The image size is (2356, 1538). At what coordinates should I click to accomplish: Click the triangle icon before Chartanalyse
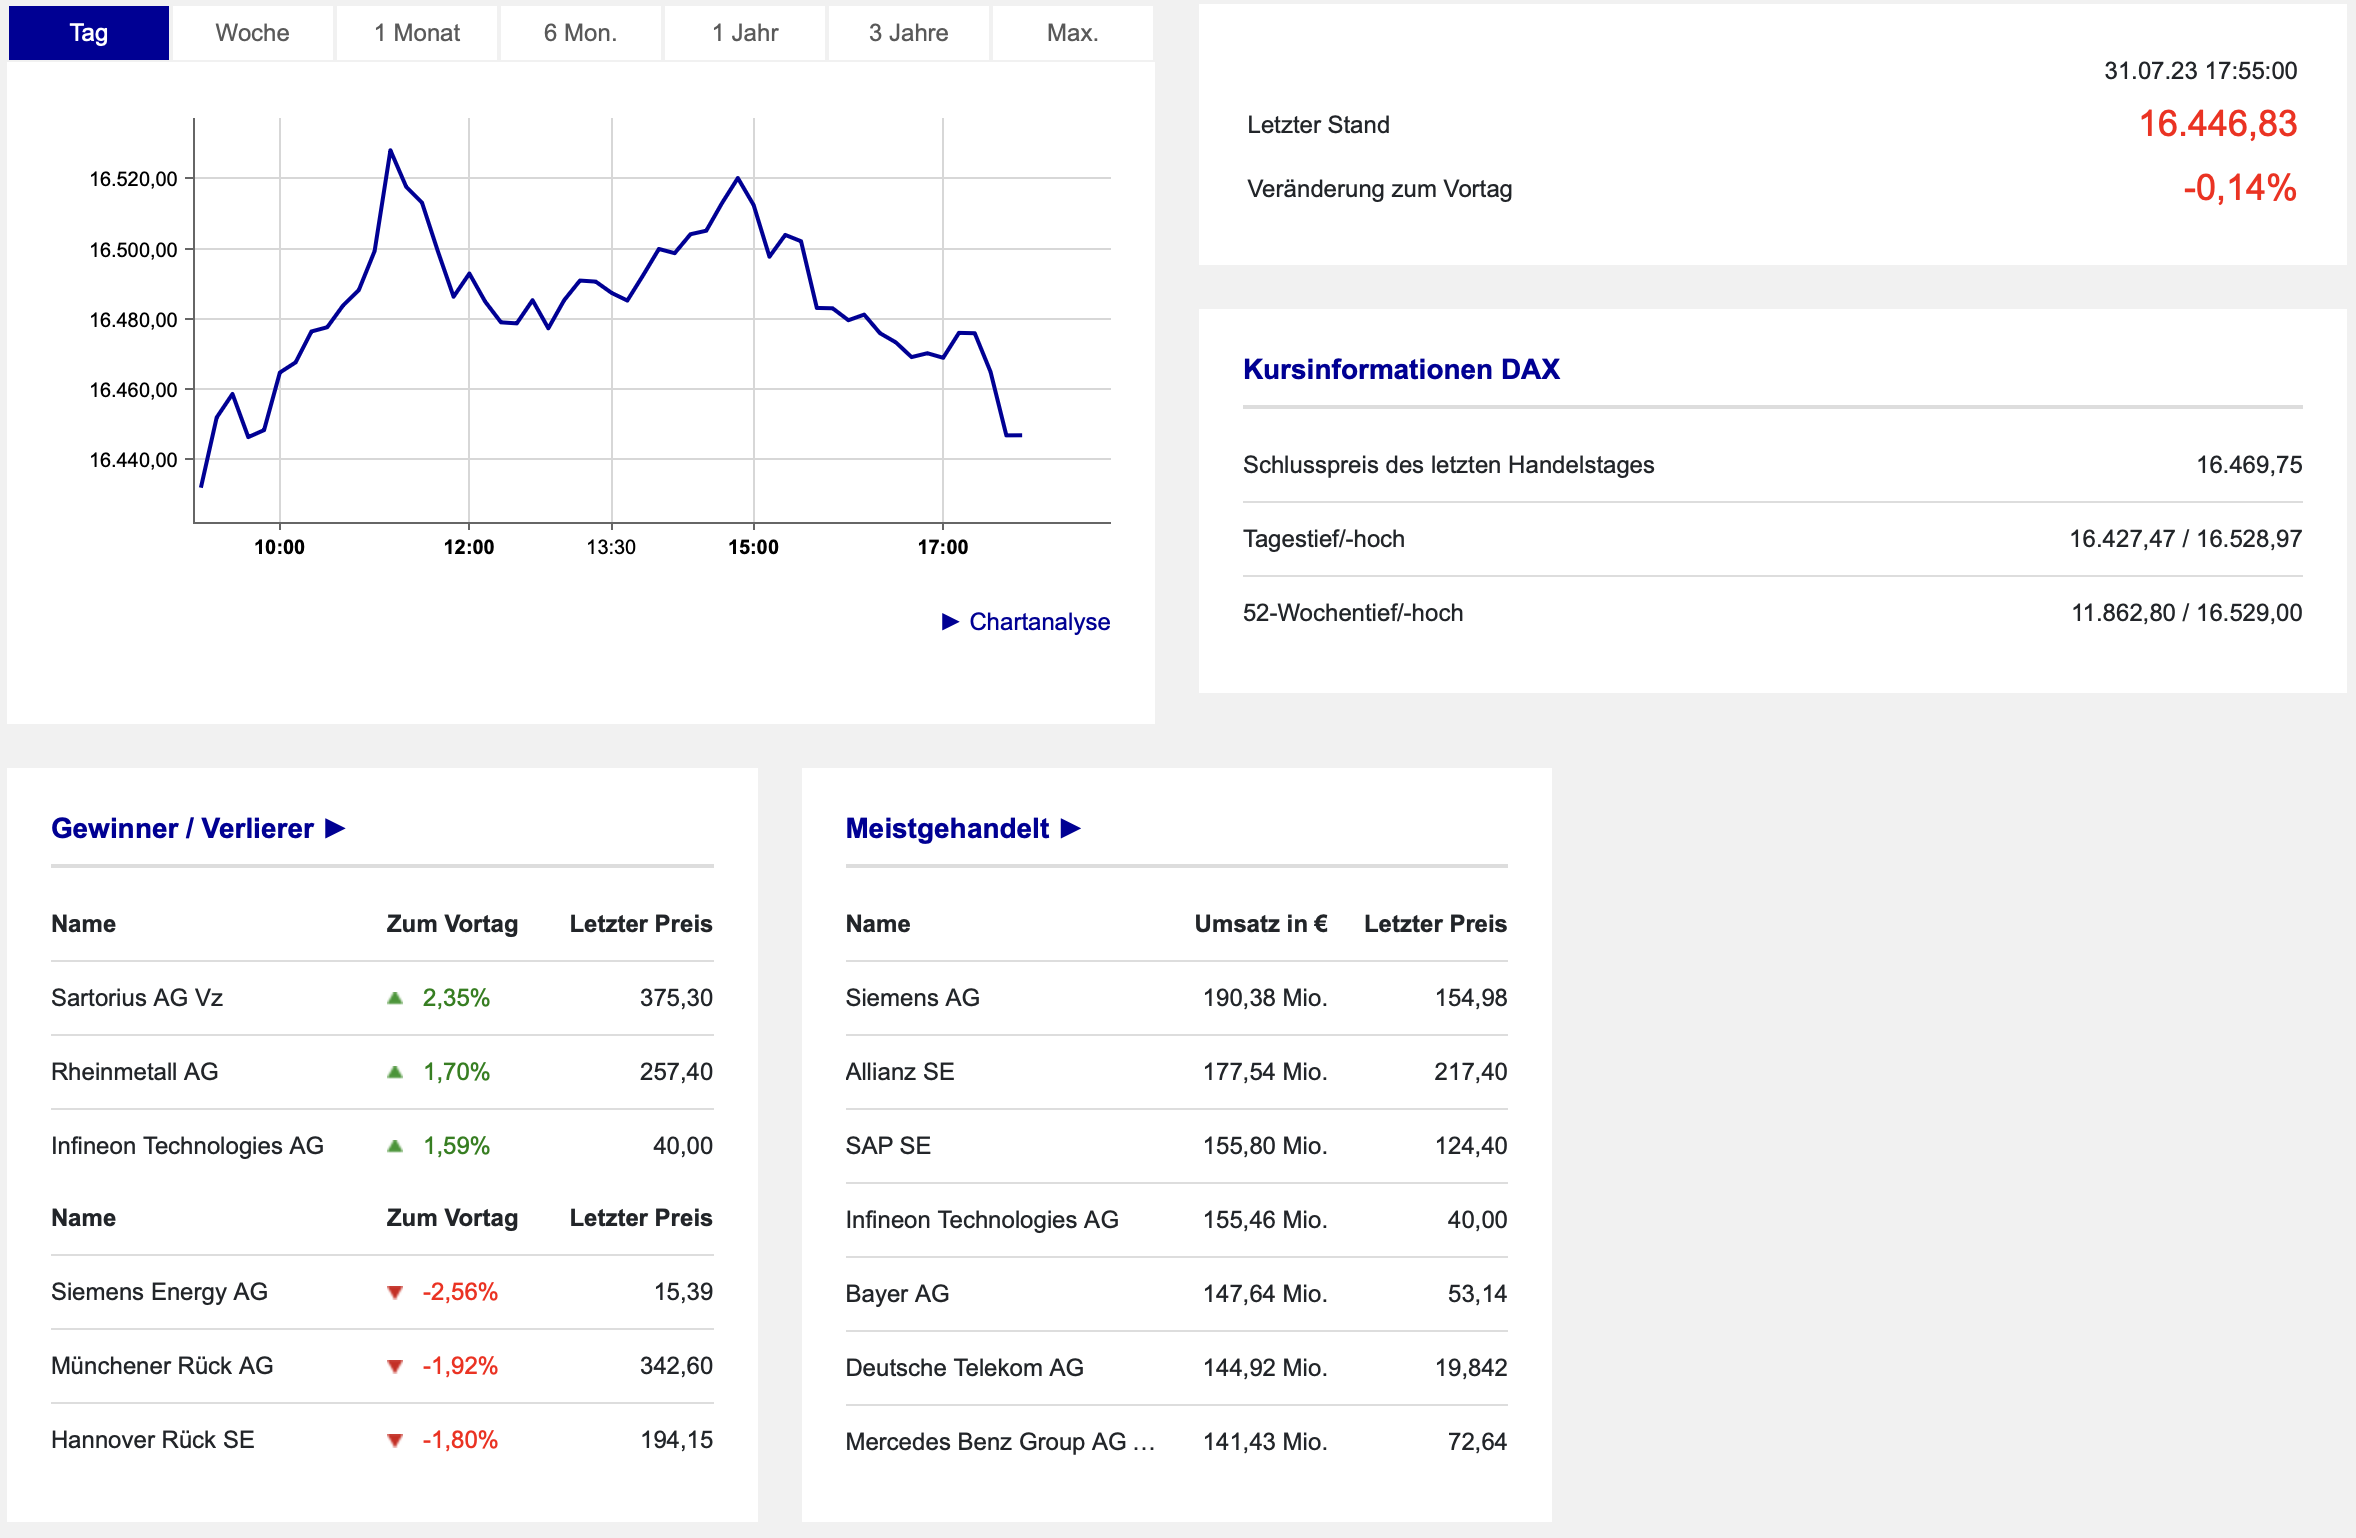950,622
